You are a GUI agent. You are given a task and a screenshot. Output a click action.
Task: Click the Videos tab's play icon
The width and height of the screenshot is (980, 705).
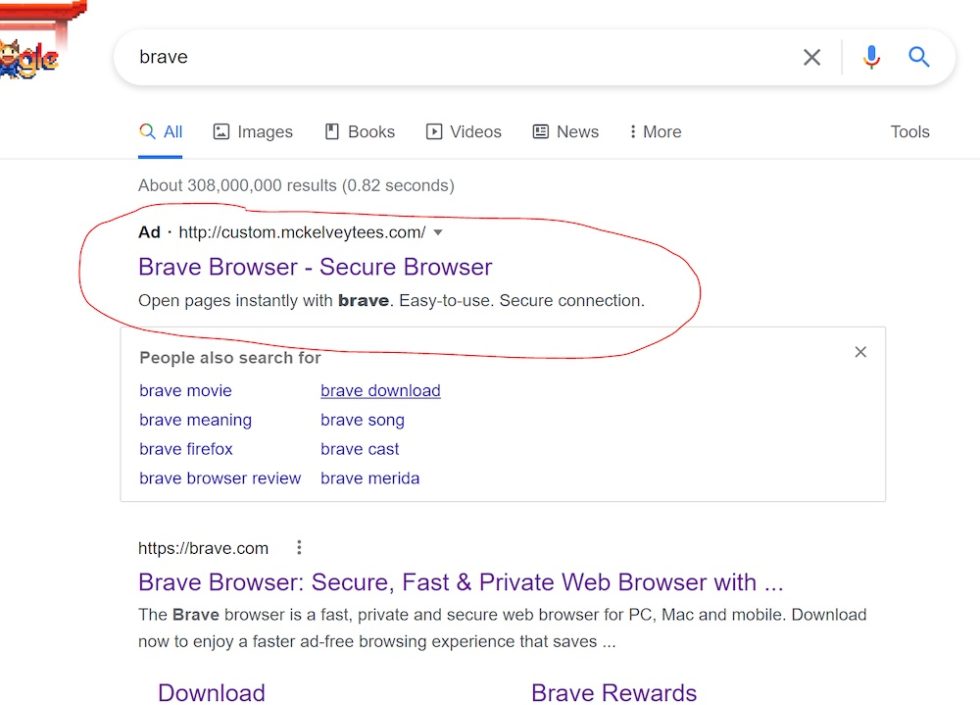pyautogui.click(x=433, y=131)
